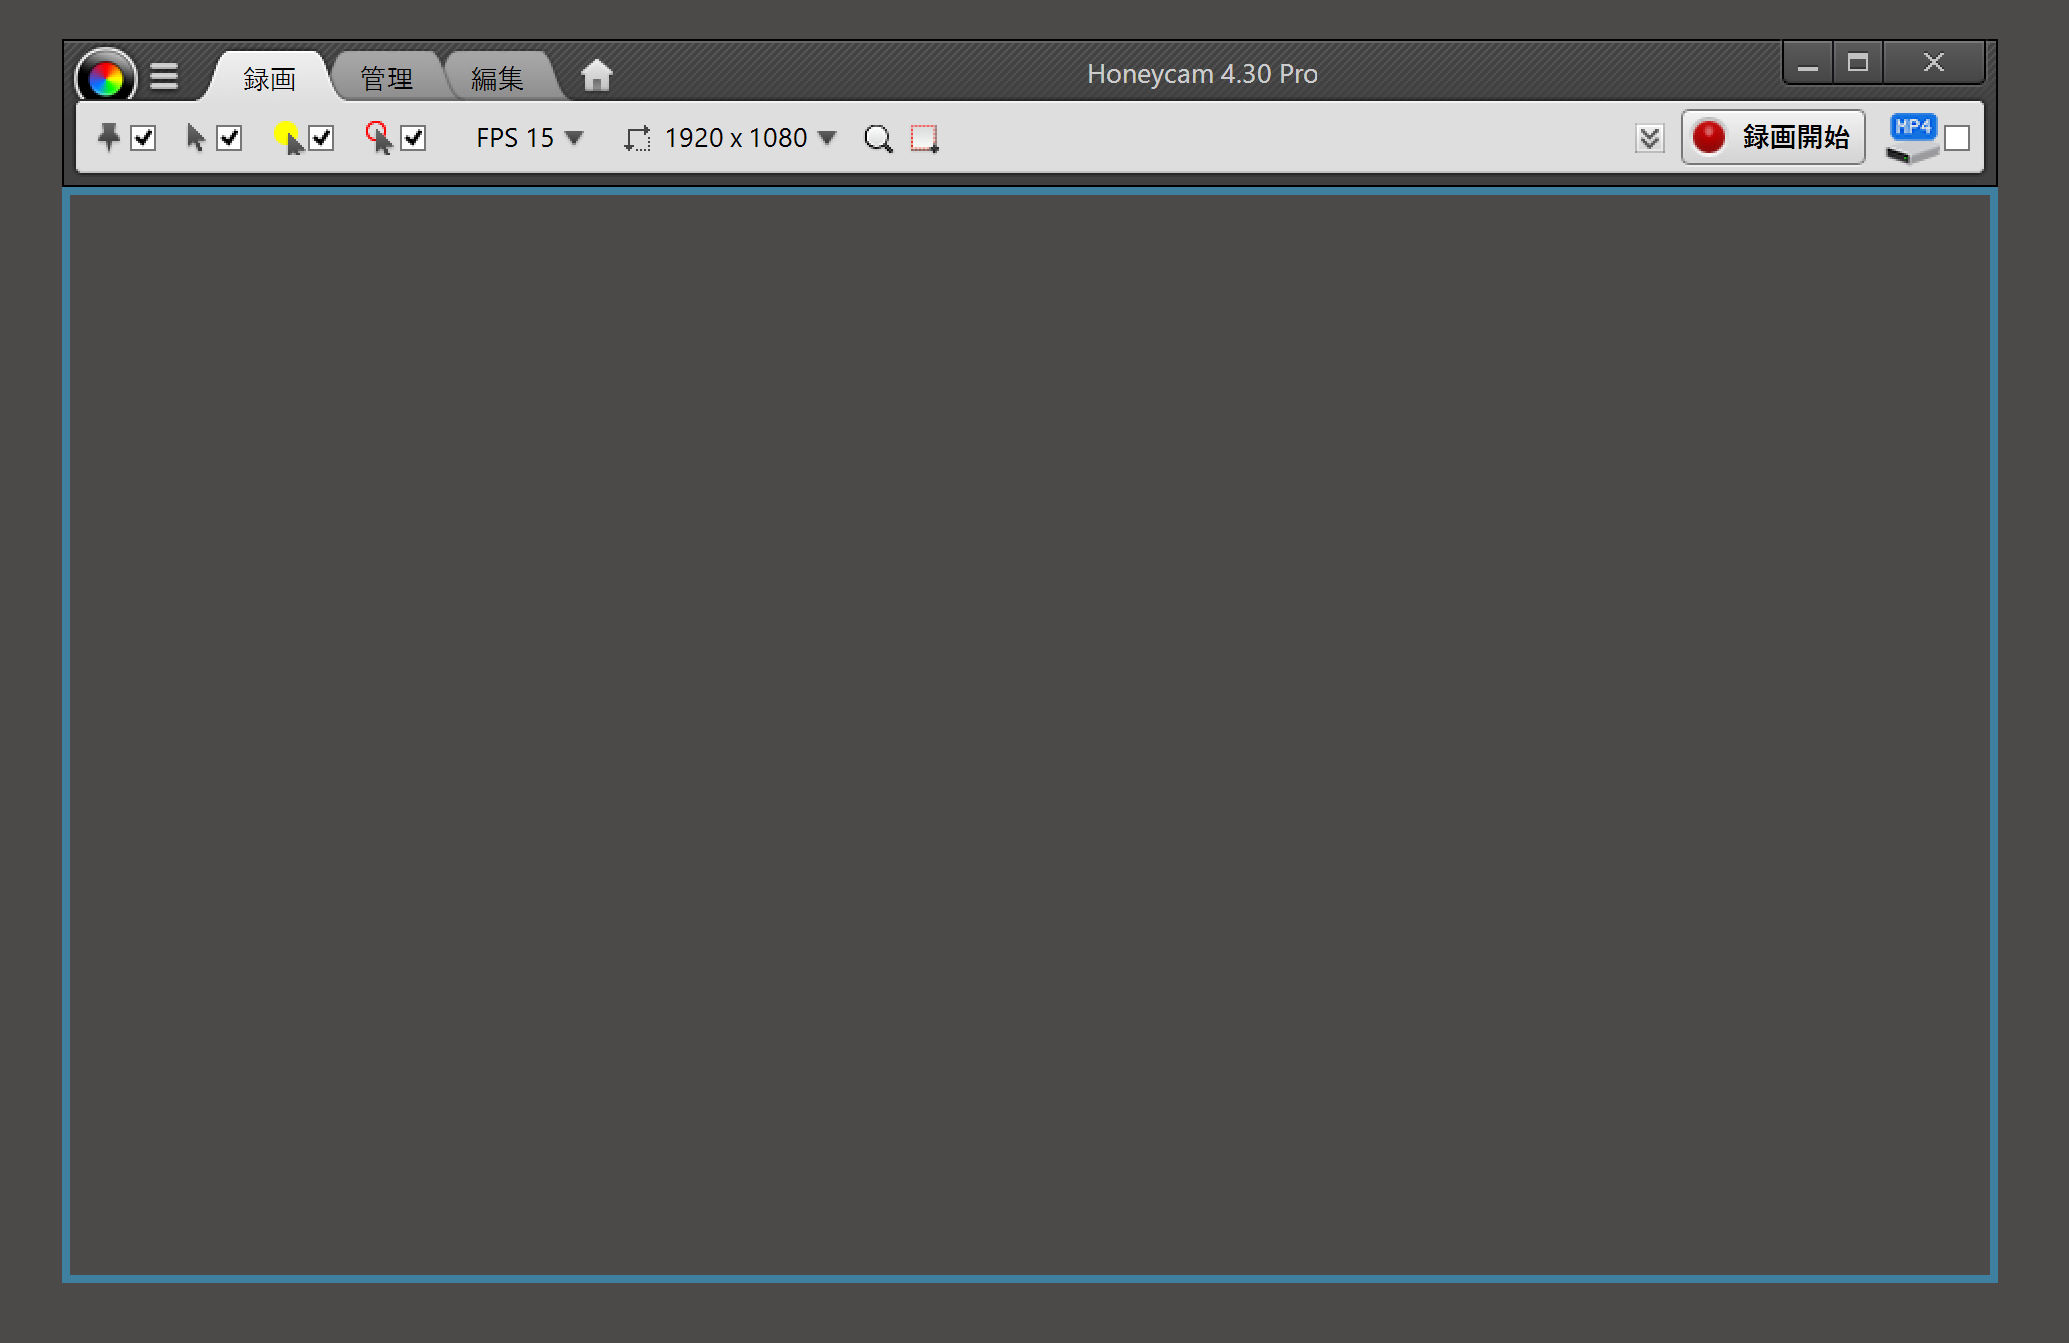The width and height of the screenshot is (2069, 1343).
Task: Switch to the 編集 tab
Action: tap(497, 78)
